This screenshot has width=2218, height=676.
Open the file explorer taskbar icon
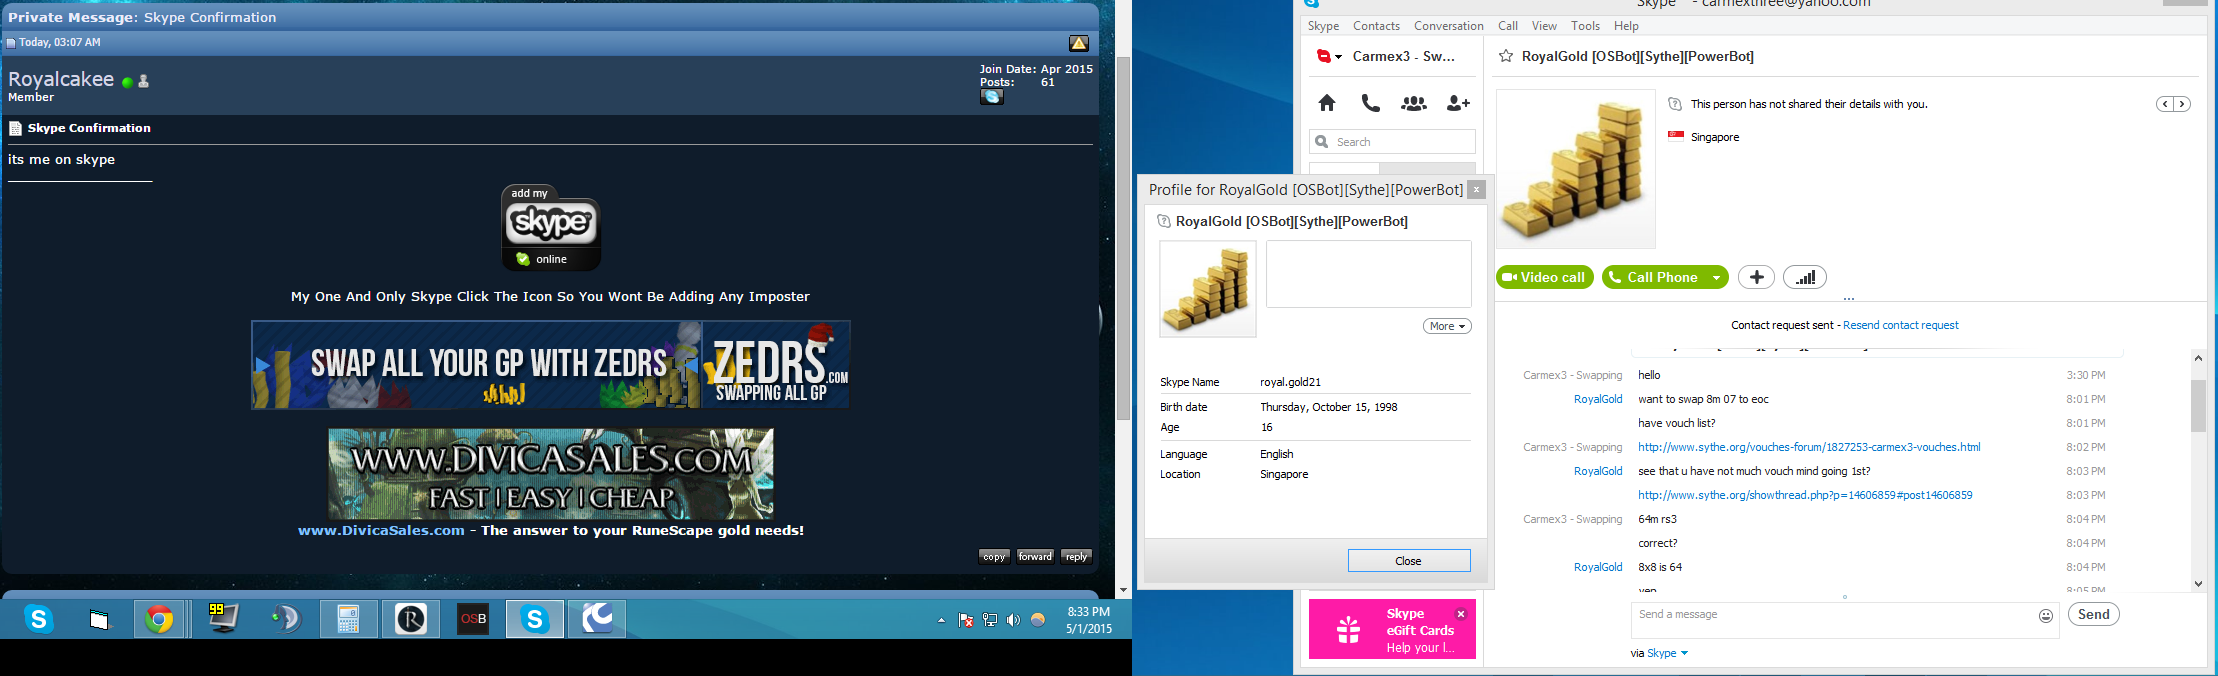99,620
